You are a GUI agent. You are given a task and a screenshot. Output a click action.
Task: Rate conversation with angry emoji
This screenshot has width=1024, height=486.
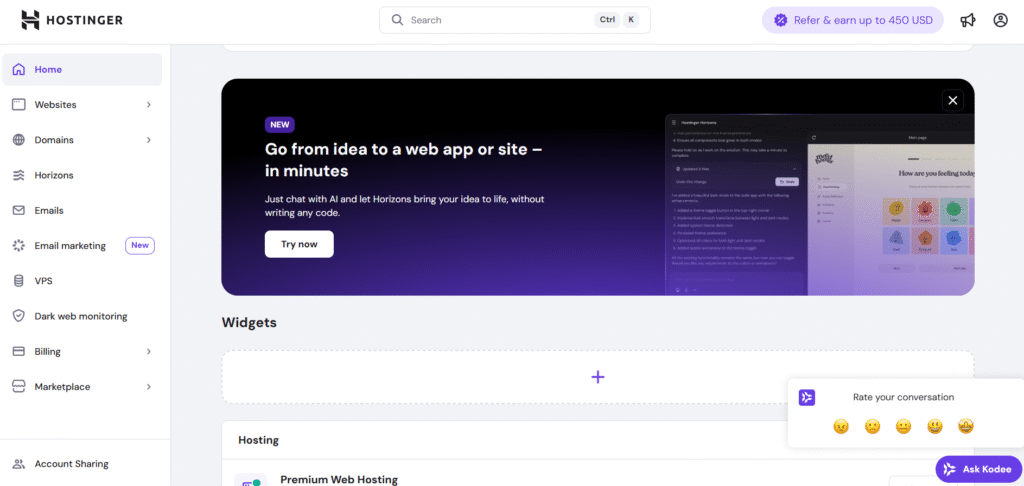841,427
